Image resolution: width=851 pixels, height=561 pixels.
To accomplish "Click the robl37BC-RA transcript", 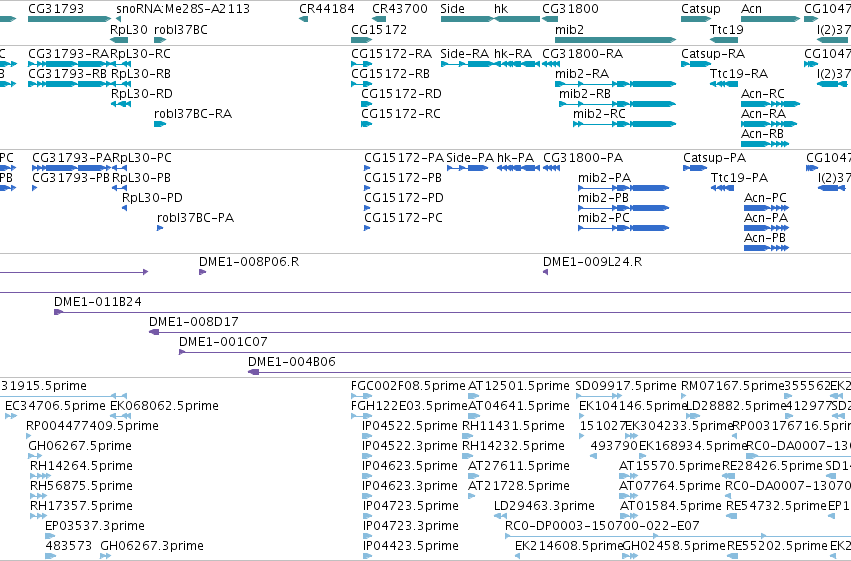I will coord(160,124).
